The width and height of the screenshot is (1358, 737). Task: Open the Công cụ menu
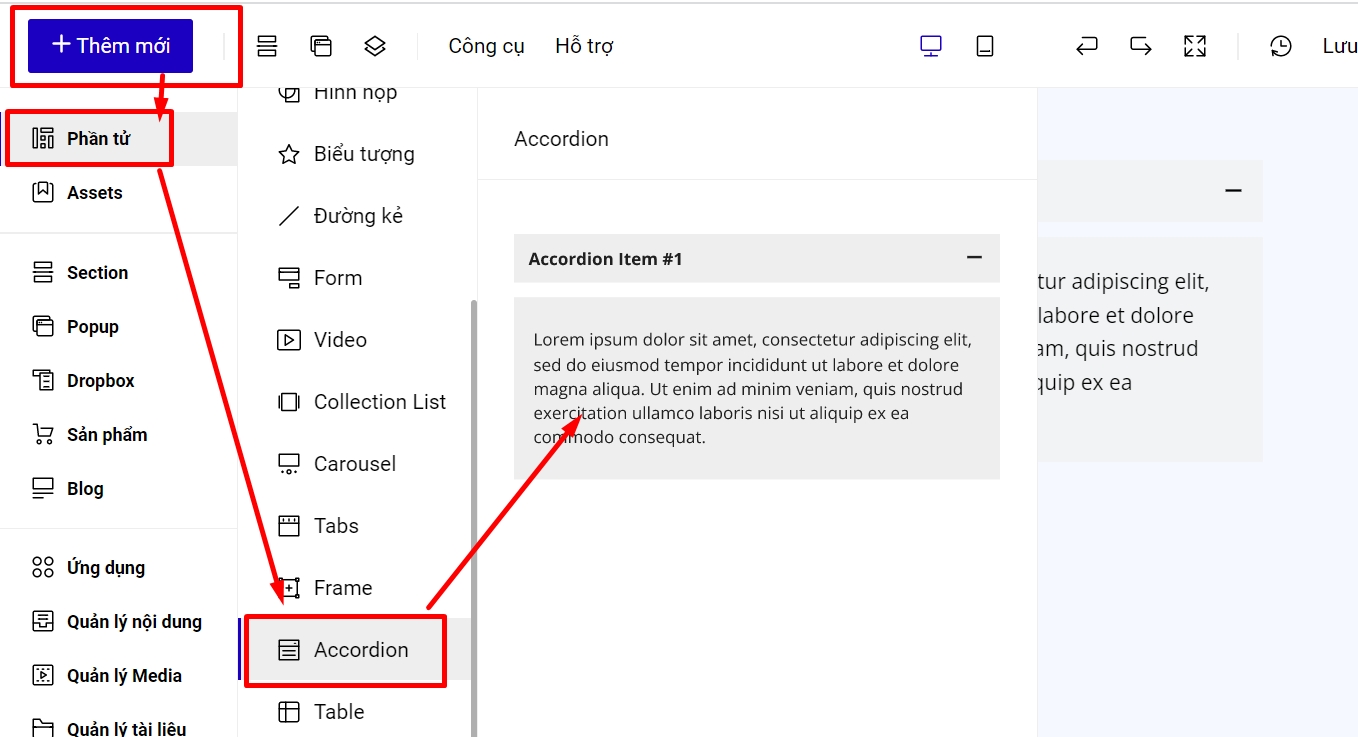(487, 46)
